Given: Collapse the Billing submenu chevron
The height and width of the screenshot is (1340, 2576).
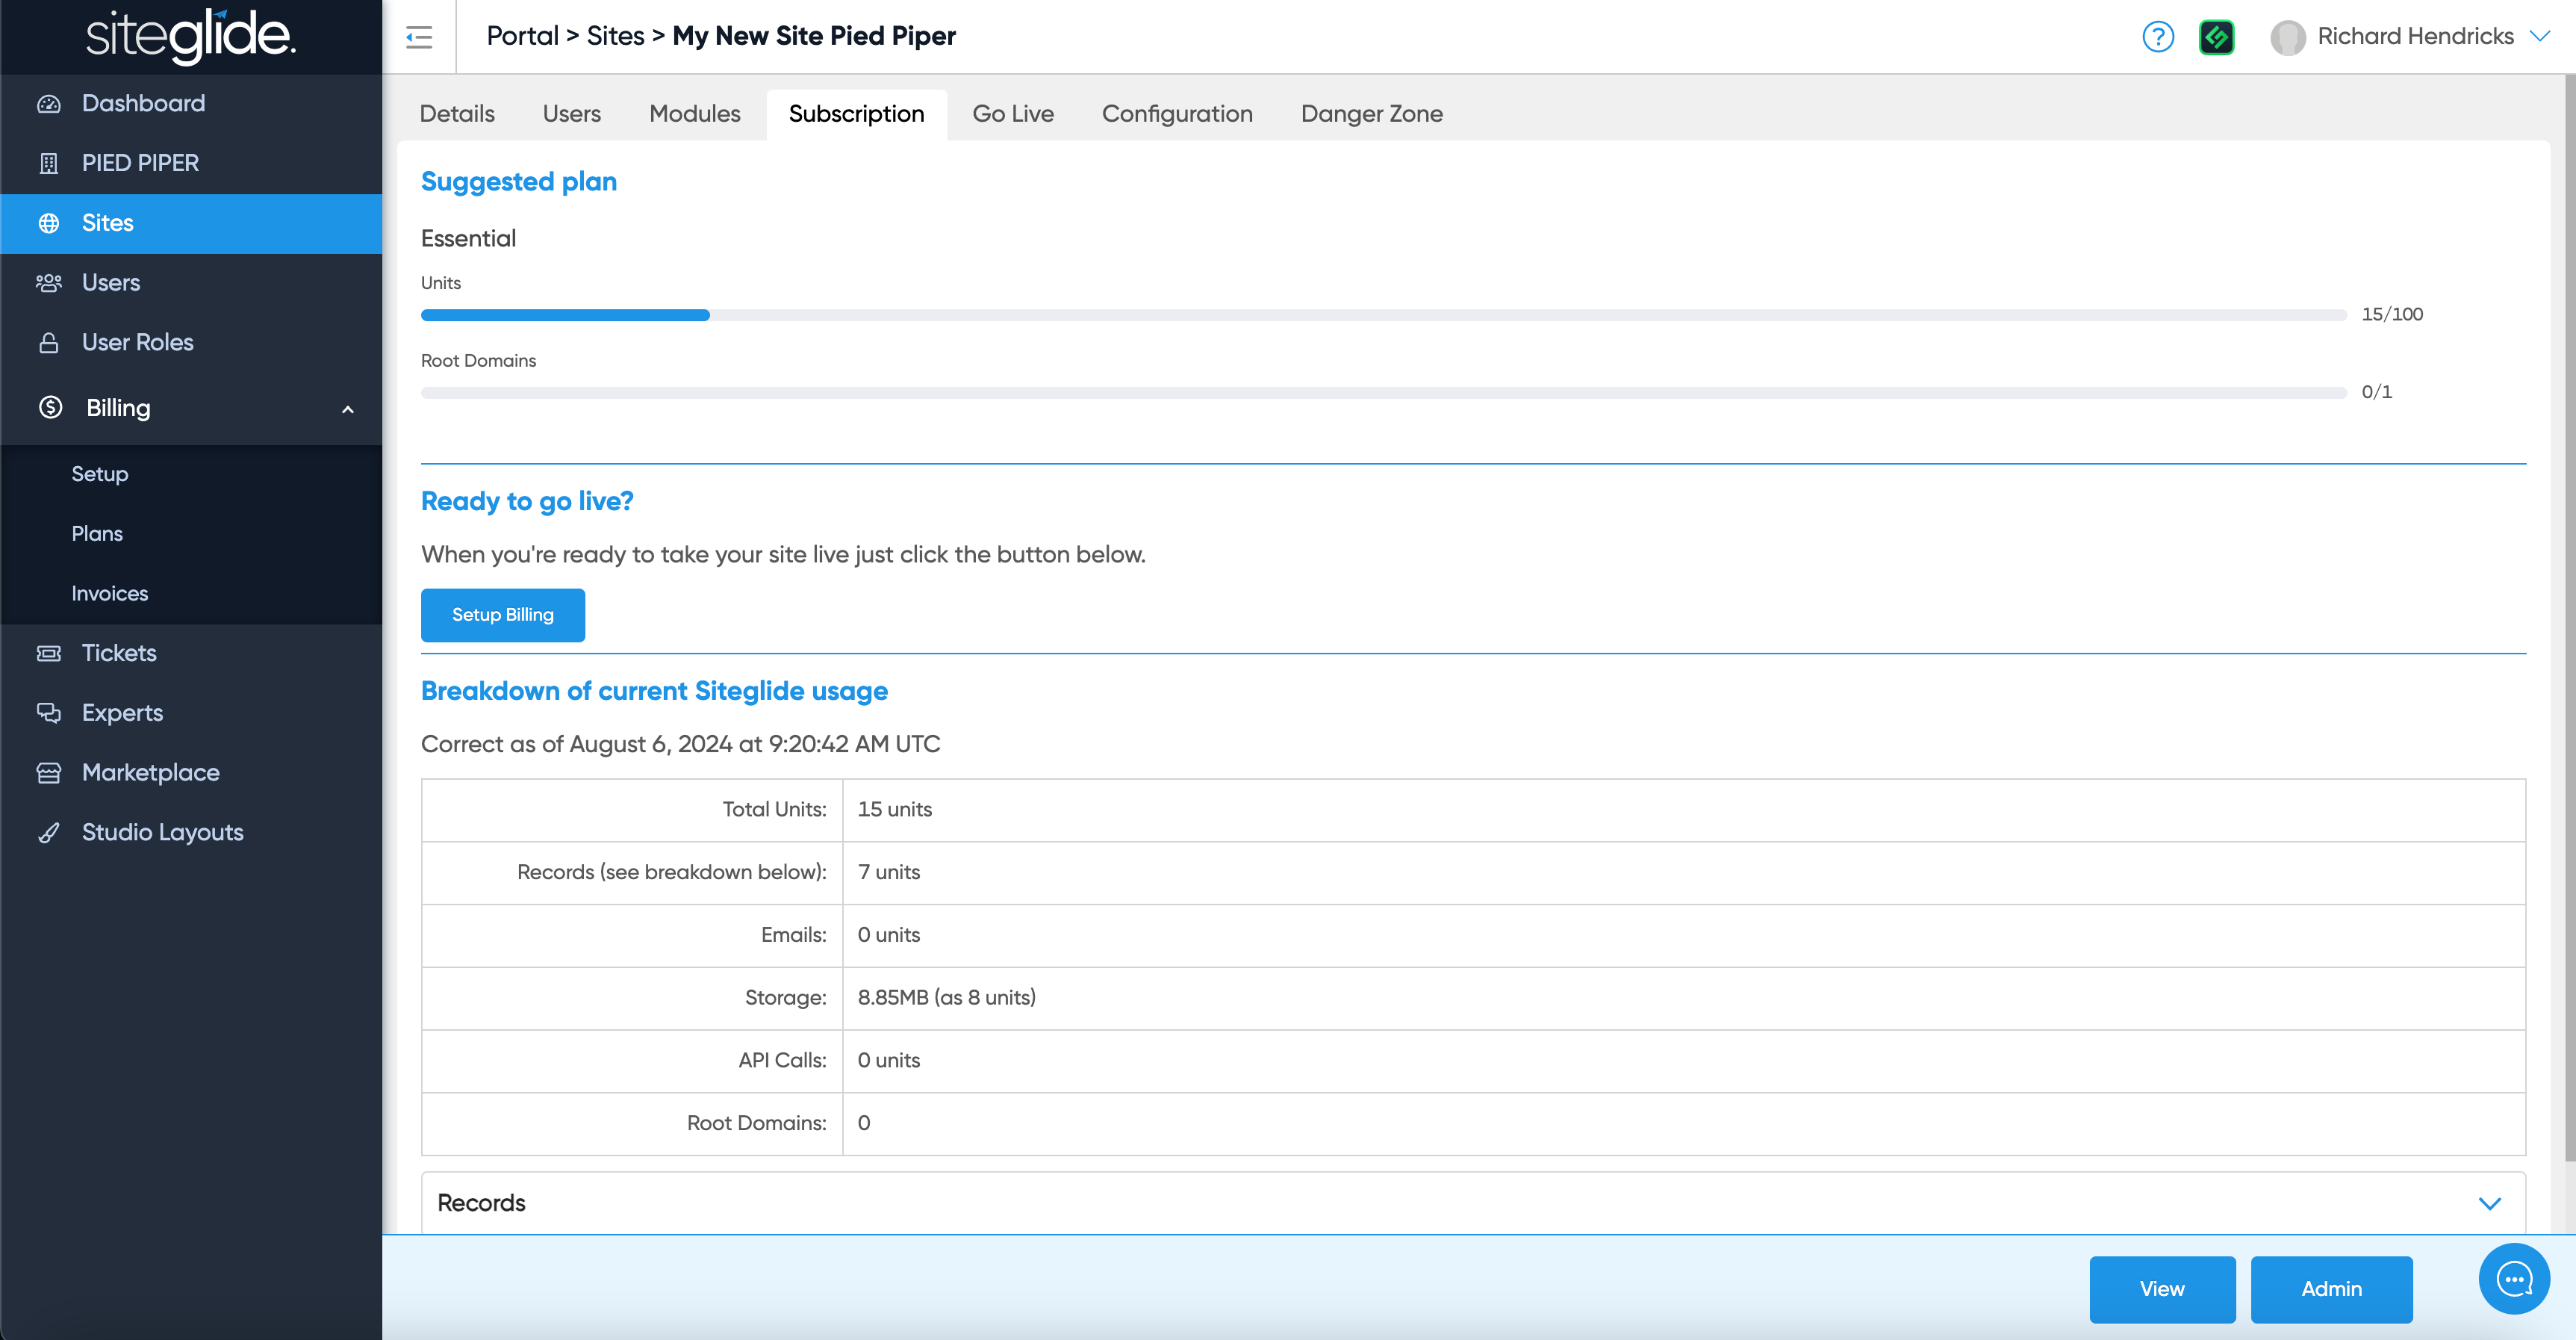Looking at the screenshot, I should coord(348,409).
